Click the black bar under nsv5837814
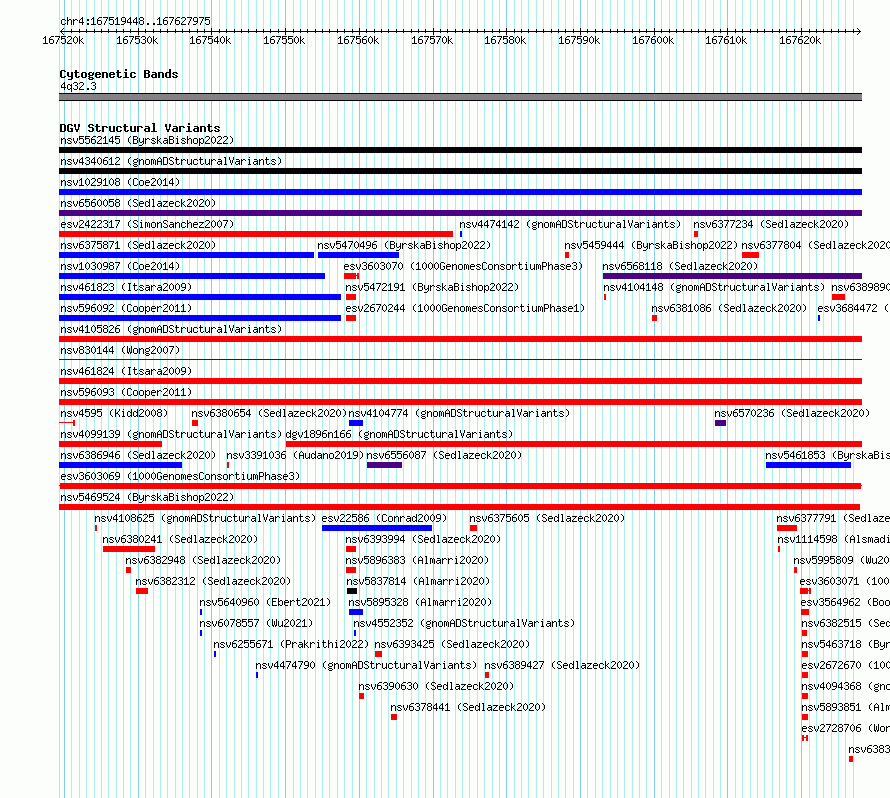 pyautogui.click(x=352, y=591)
